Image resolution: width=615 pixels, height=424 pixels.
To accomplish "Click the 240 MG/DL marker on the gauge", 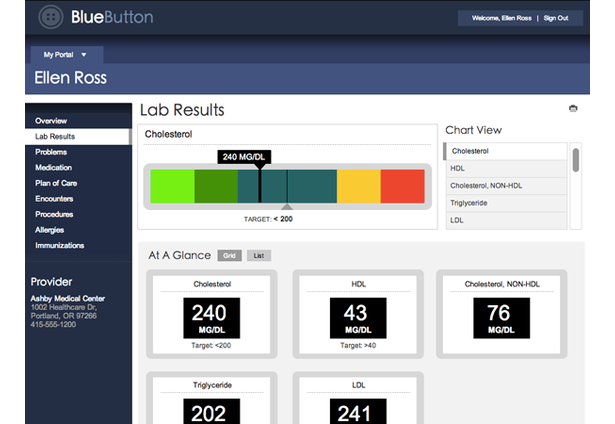I will [244, 157].
